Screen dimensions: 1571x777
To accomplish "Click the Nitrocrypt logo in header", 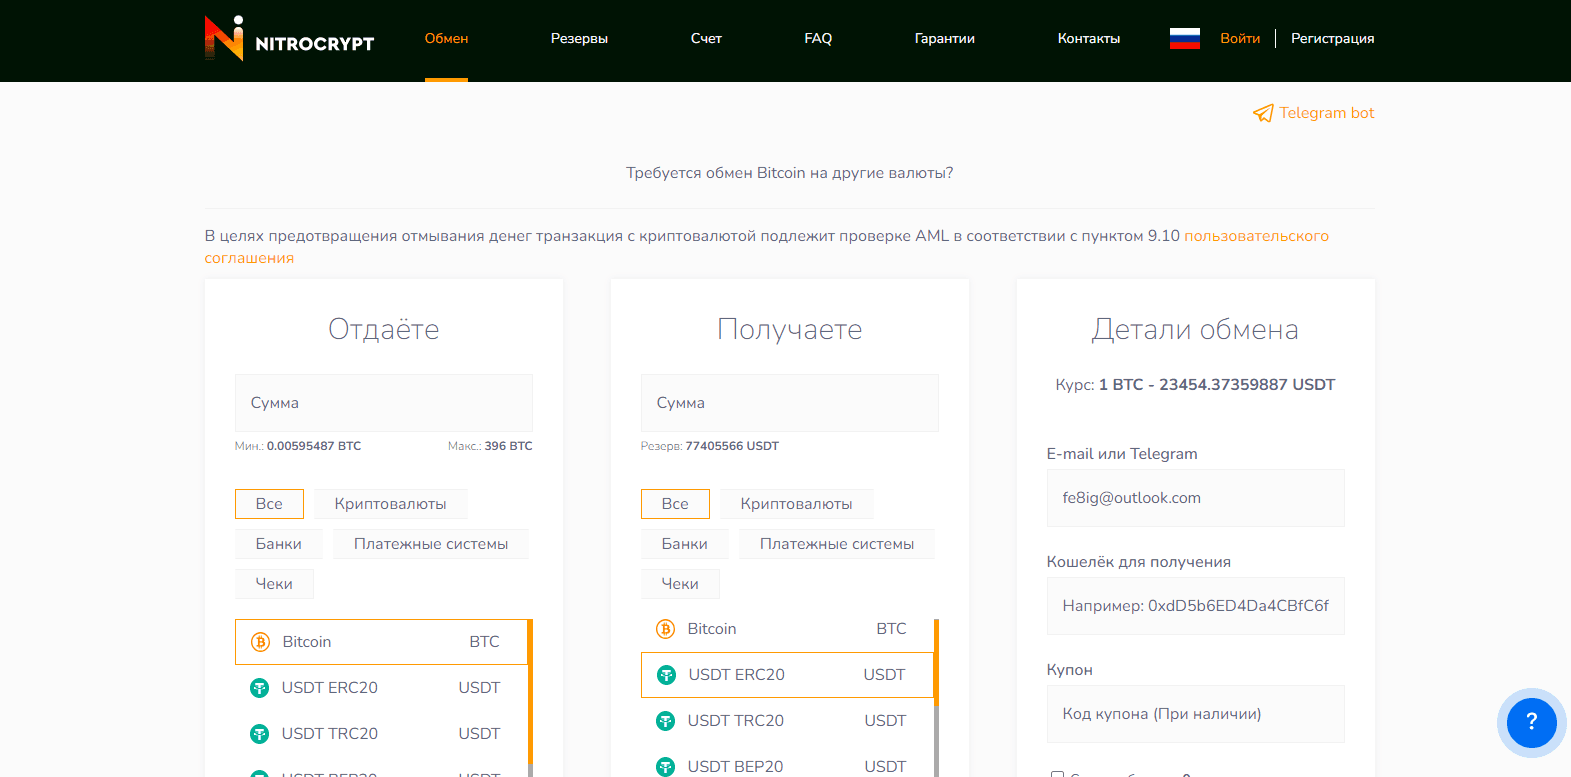I will click(x=289, y=39).
